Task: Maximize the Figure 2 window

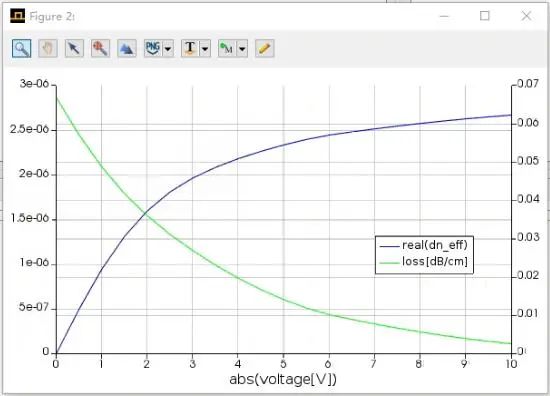Action: point(485,16)
